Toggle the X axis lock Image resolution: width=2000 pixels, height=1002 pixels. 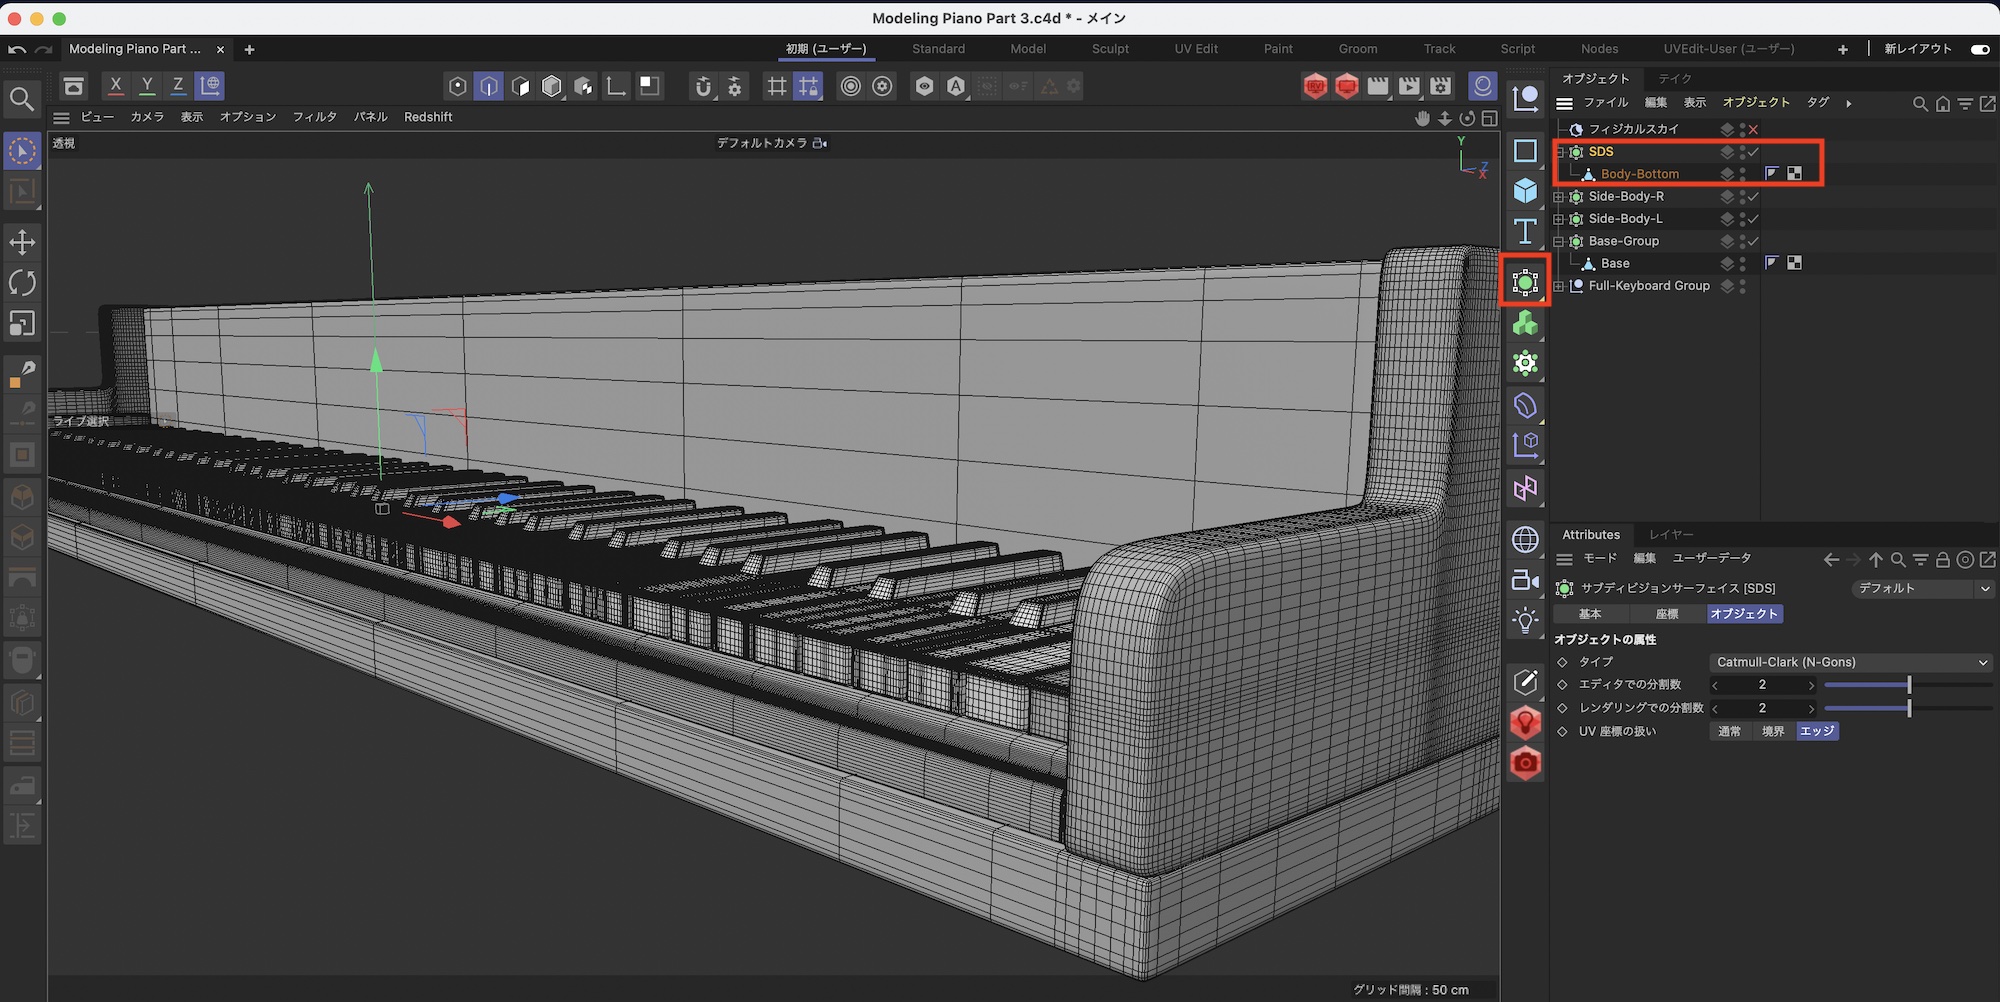116,86
